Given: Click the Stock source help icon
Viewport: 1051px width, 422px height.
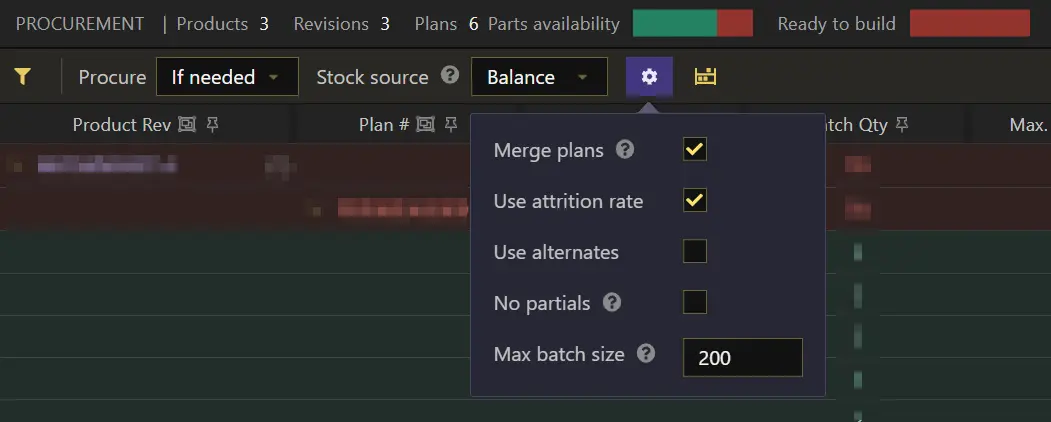Looking at the screenshot, I should (450, 75).
